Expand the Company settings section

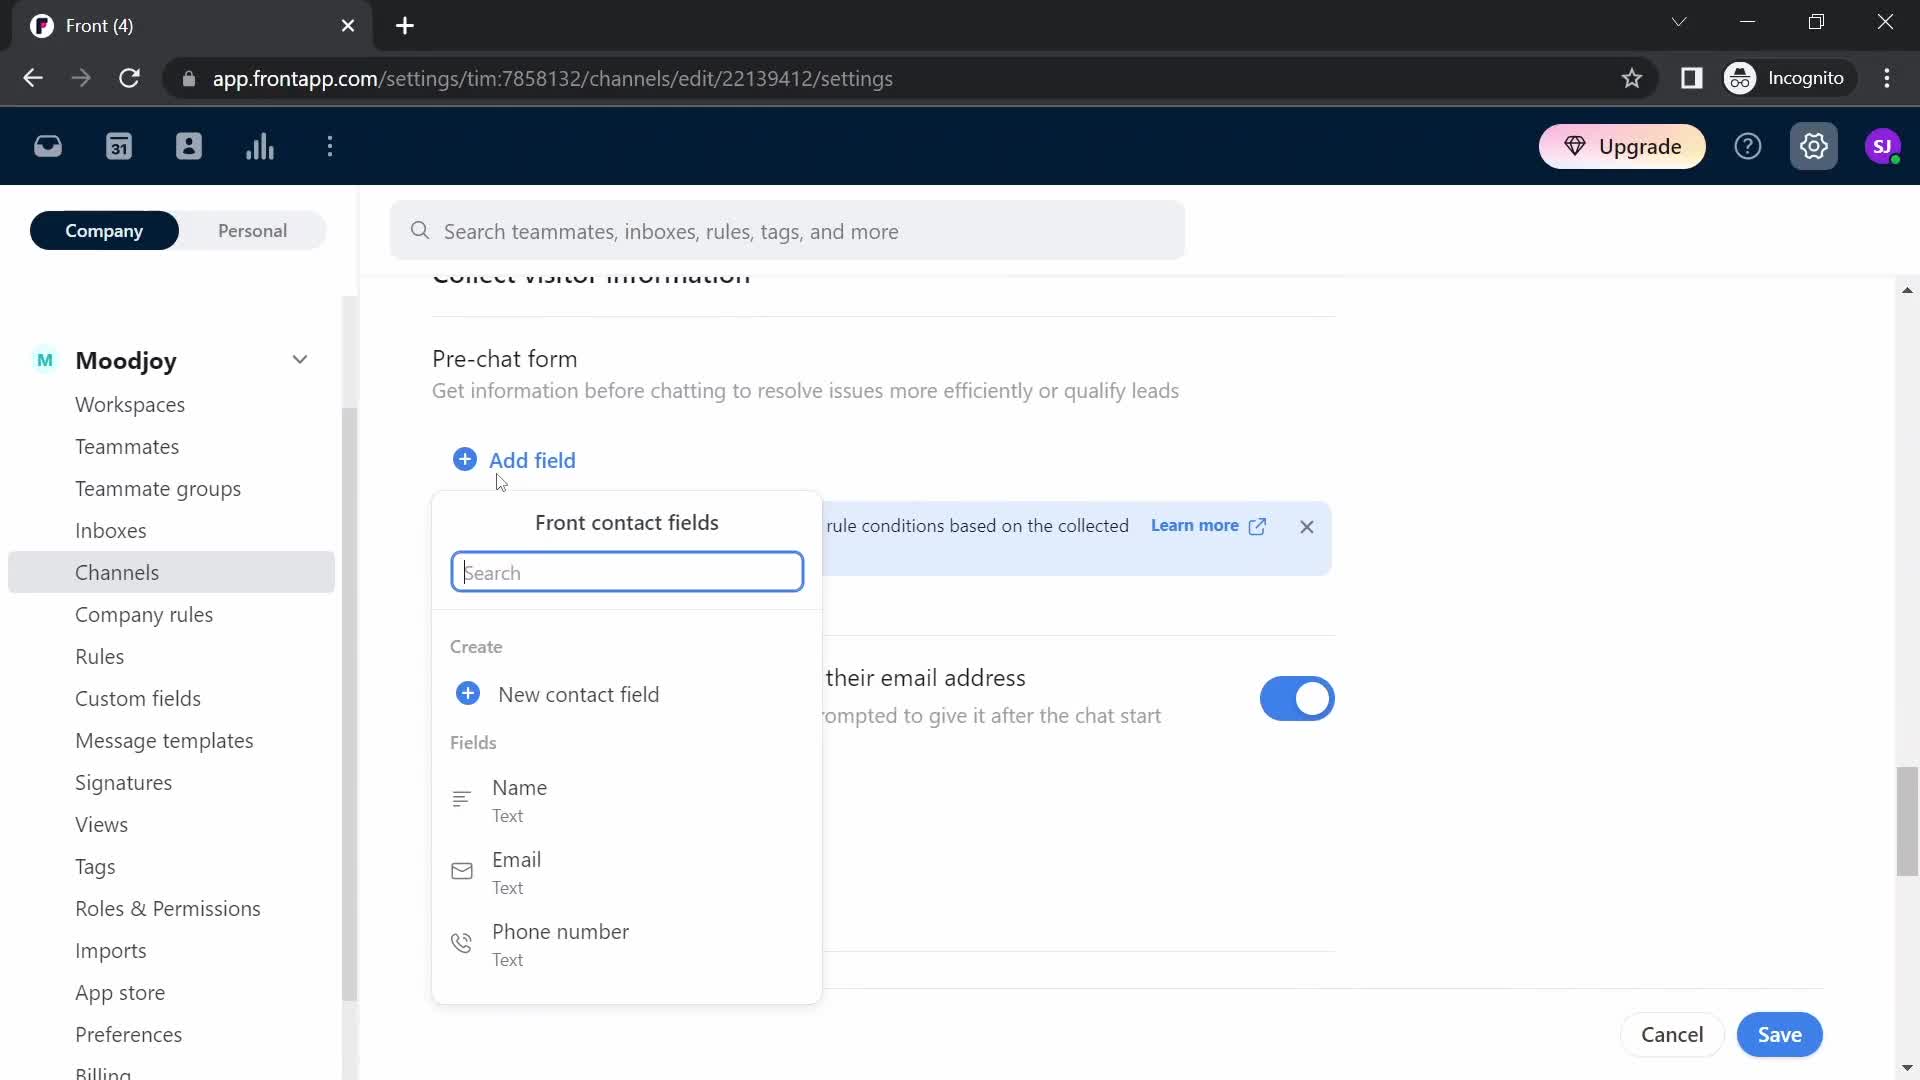pos(301,360)
